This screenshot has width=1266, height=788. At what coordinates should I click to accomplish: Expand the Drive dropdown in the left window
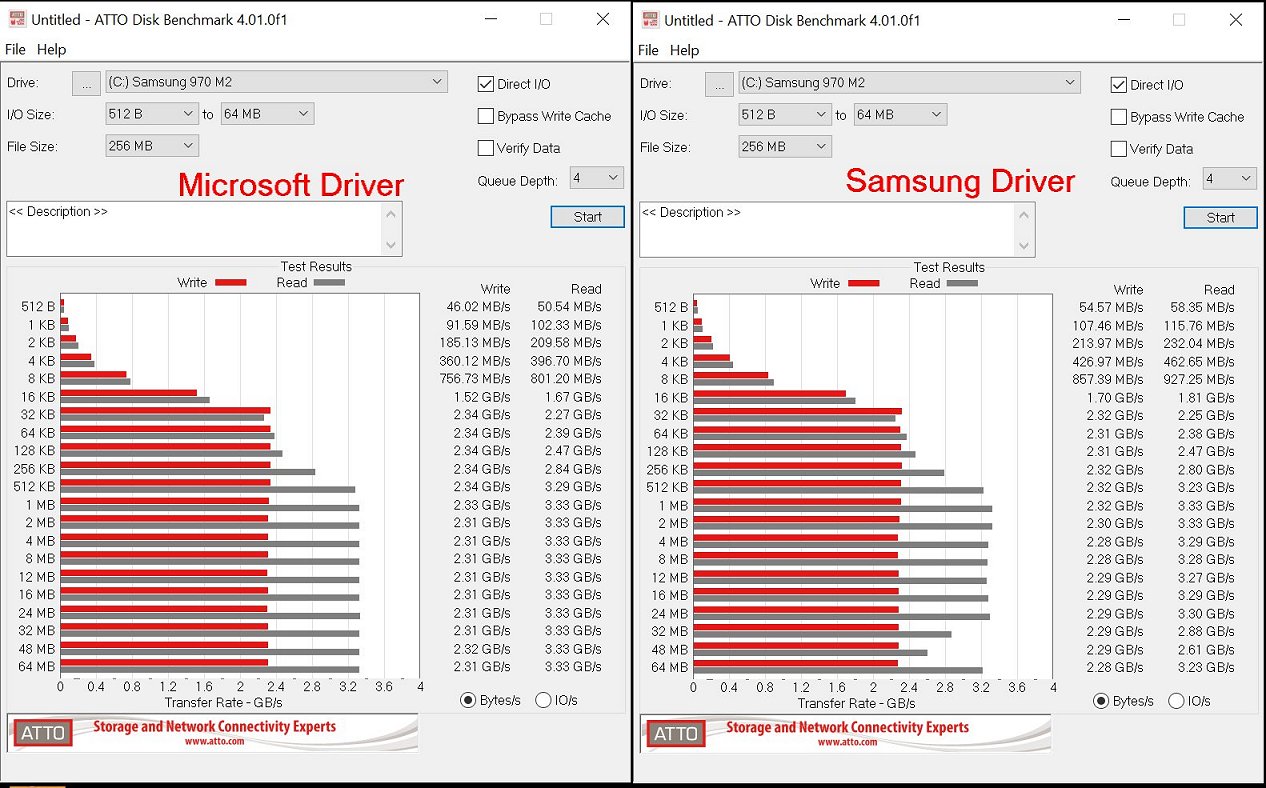(277, 82)
